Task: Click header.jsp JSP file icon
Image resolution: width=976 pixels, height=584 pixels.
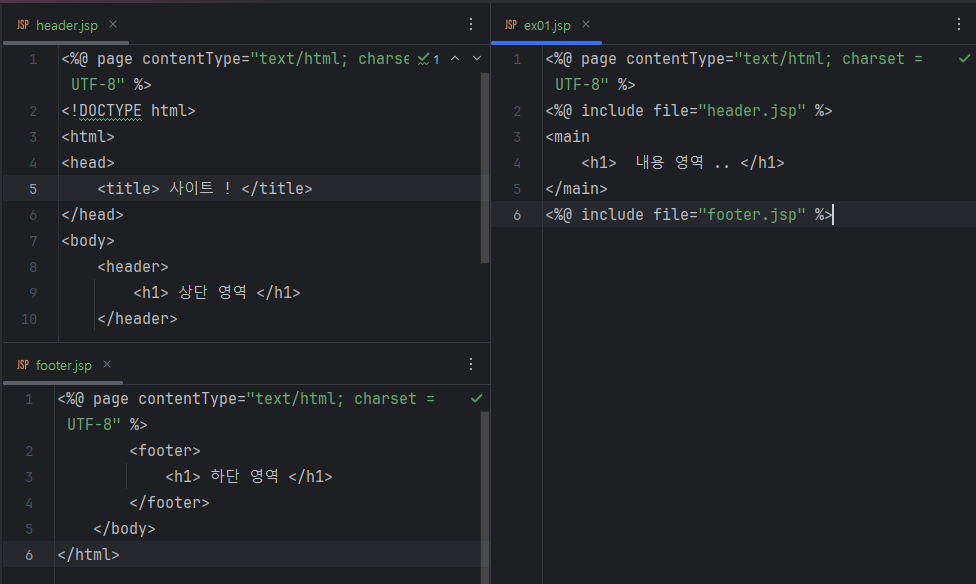Action: [23, 25]
